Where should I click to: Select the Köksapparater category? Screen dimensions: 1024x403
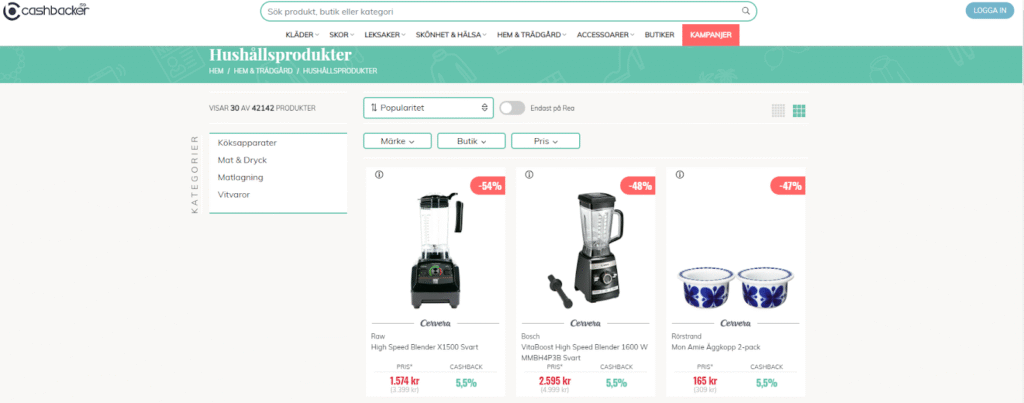tap(248, 142)
